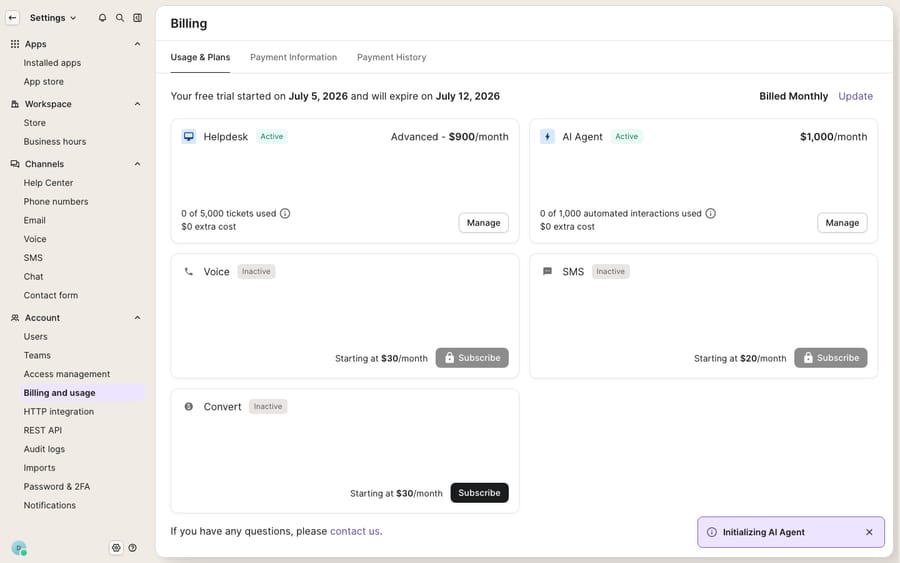Image resolution: width=900 pixels, height=563 pixels.
Task: Click the search magnifier icon
Action: click(120, 18)
